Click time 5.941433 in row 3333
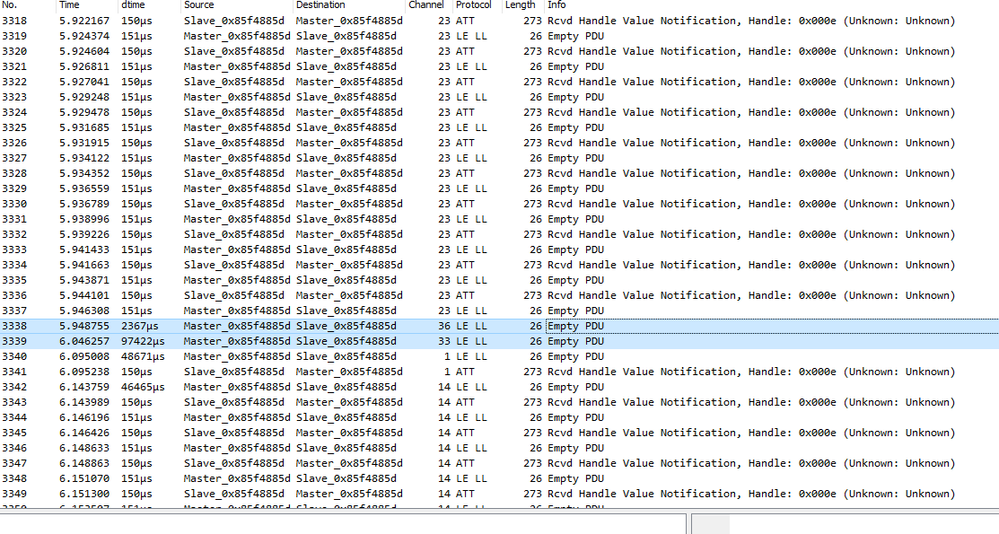Screen dimensions: 999x534 click(84, 250)
